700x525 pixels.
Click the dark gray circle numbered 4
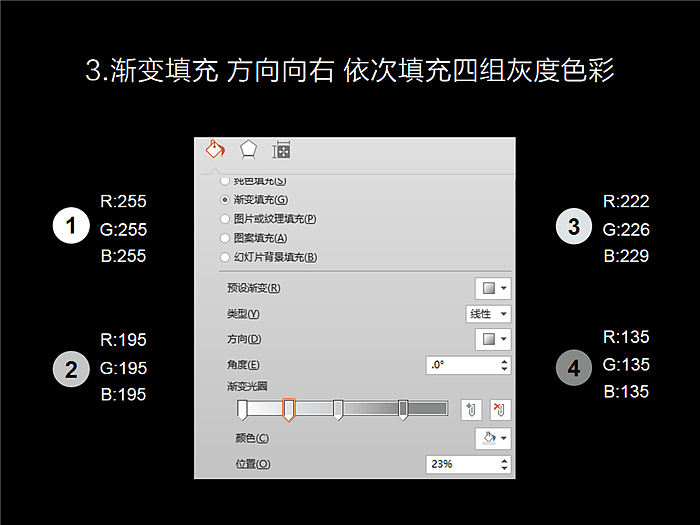(x=574, y=368)
